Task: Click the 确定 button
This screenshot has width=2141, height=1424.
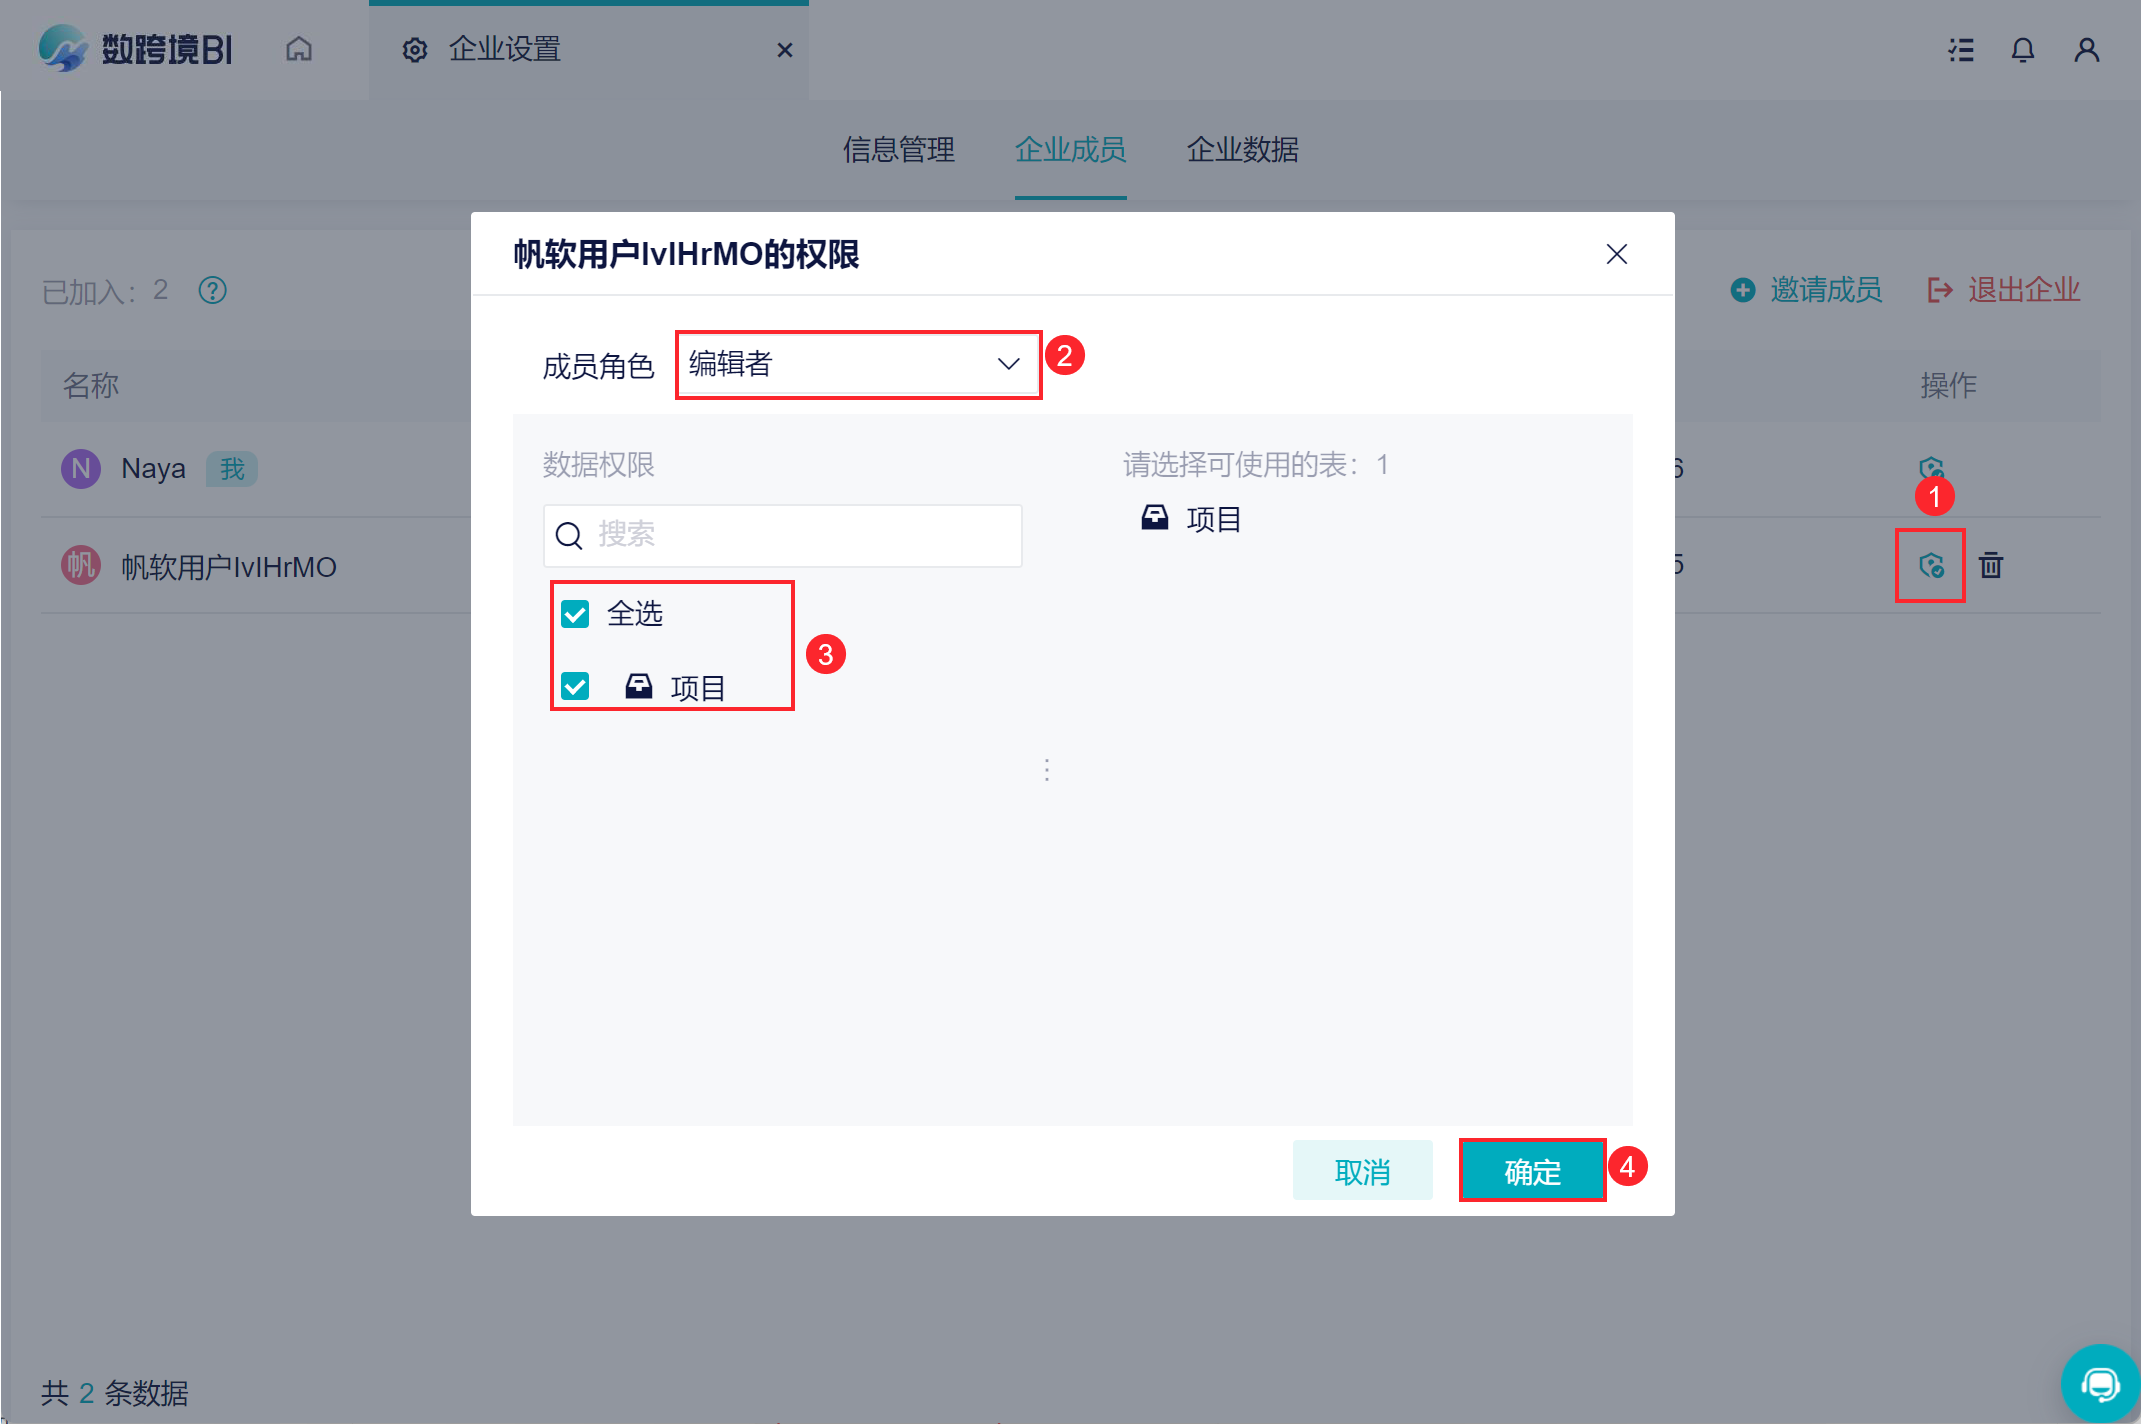Action: [1532, 1171]
